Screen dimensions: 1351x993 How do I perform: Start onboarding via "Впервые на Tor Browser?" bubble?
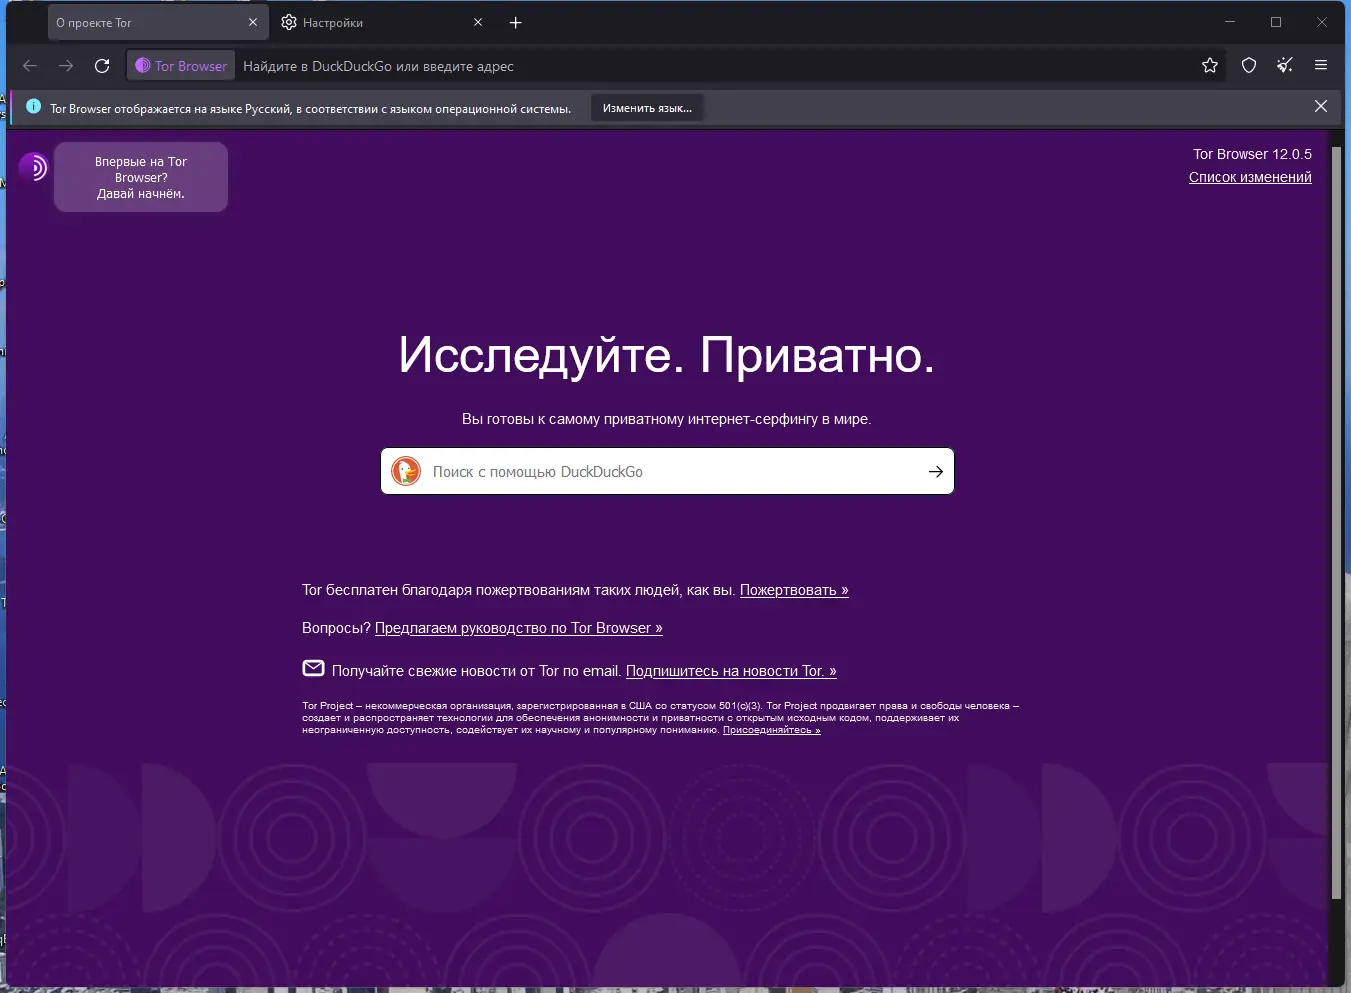[x=141, y=177]
